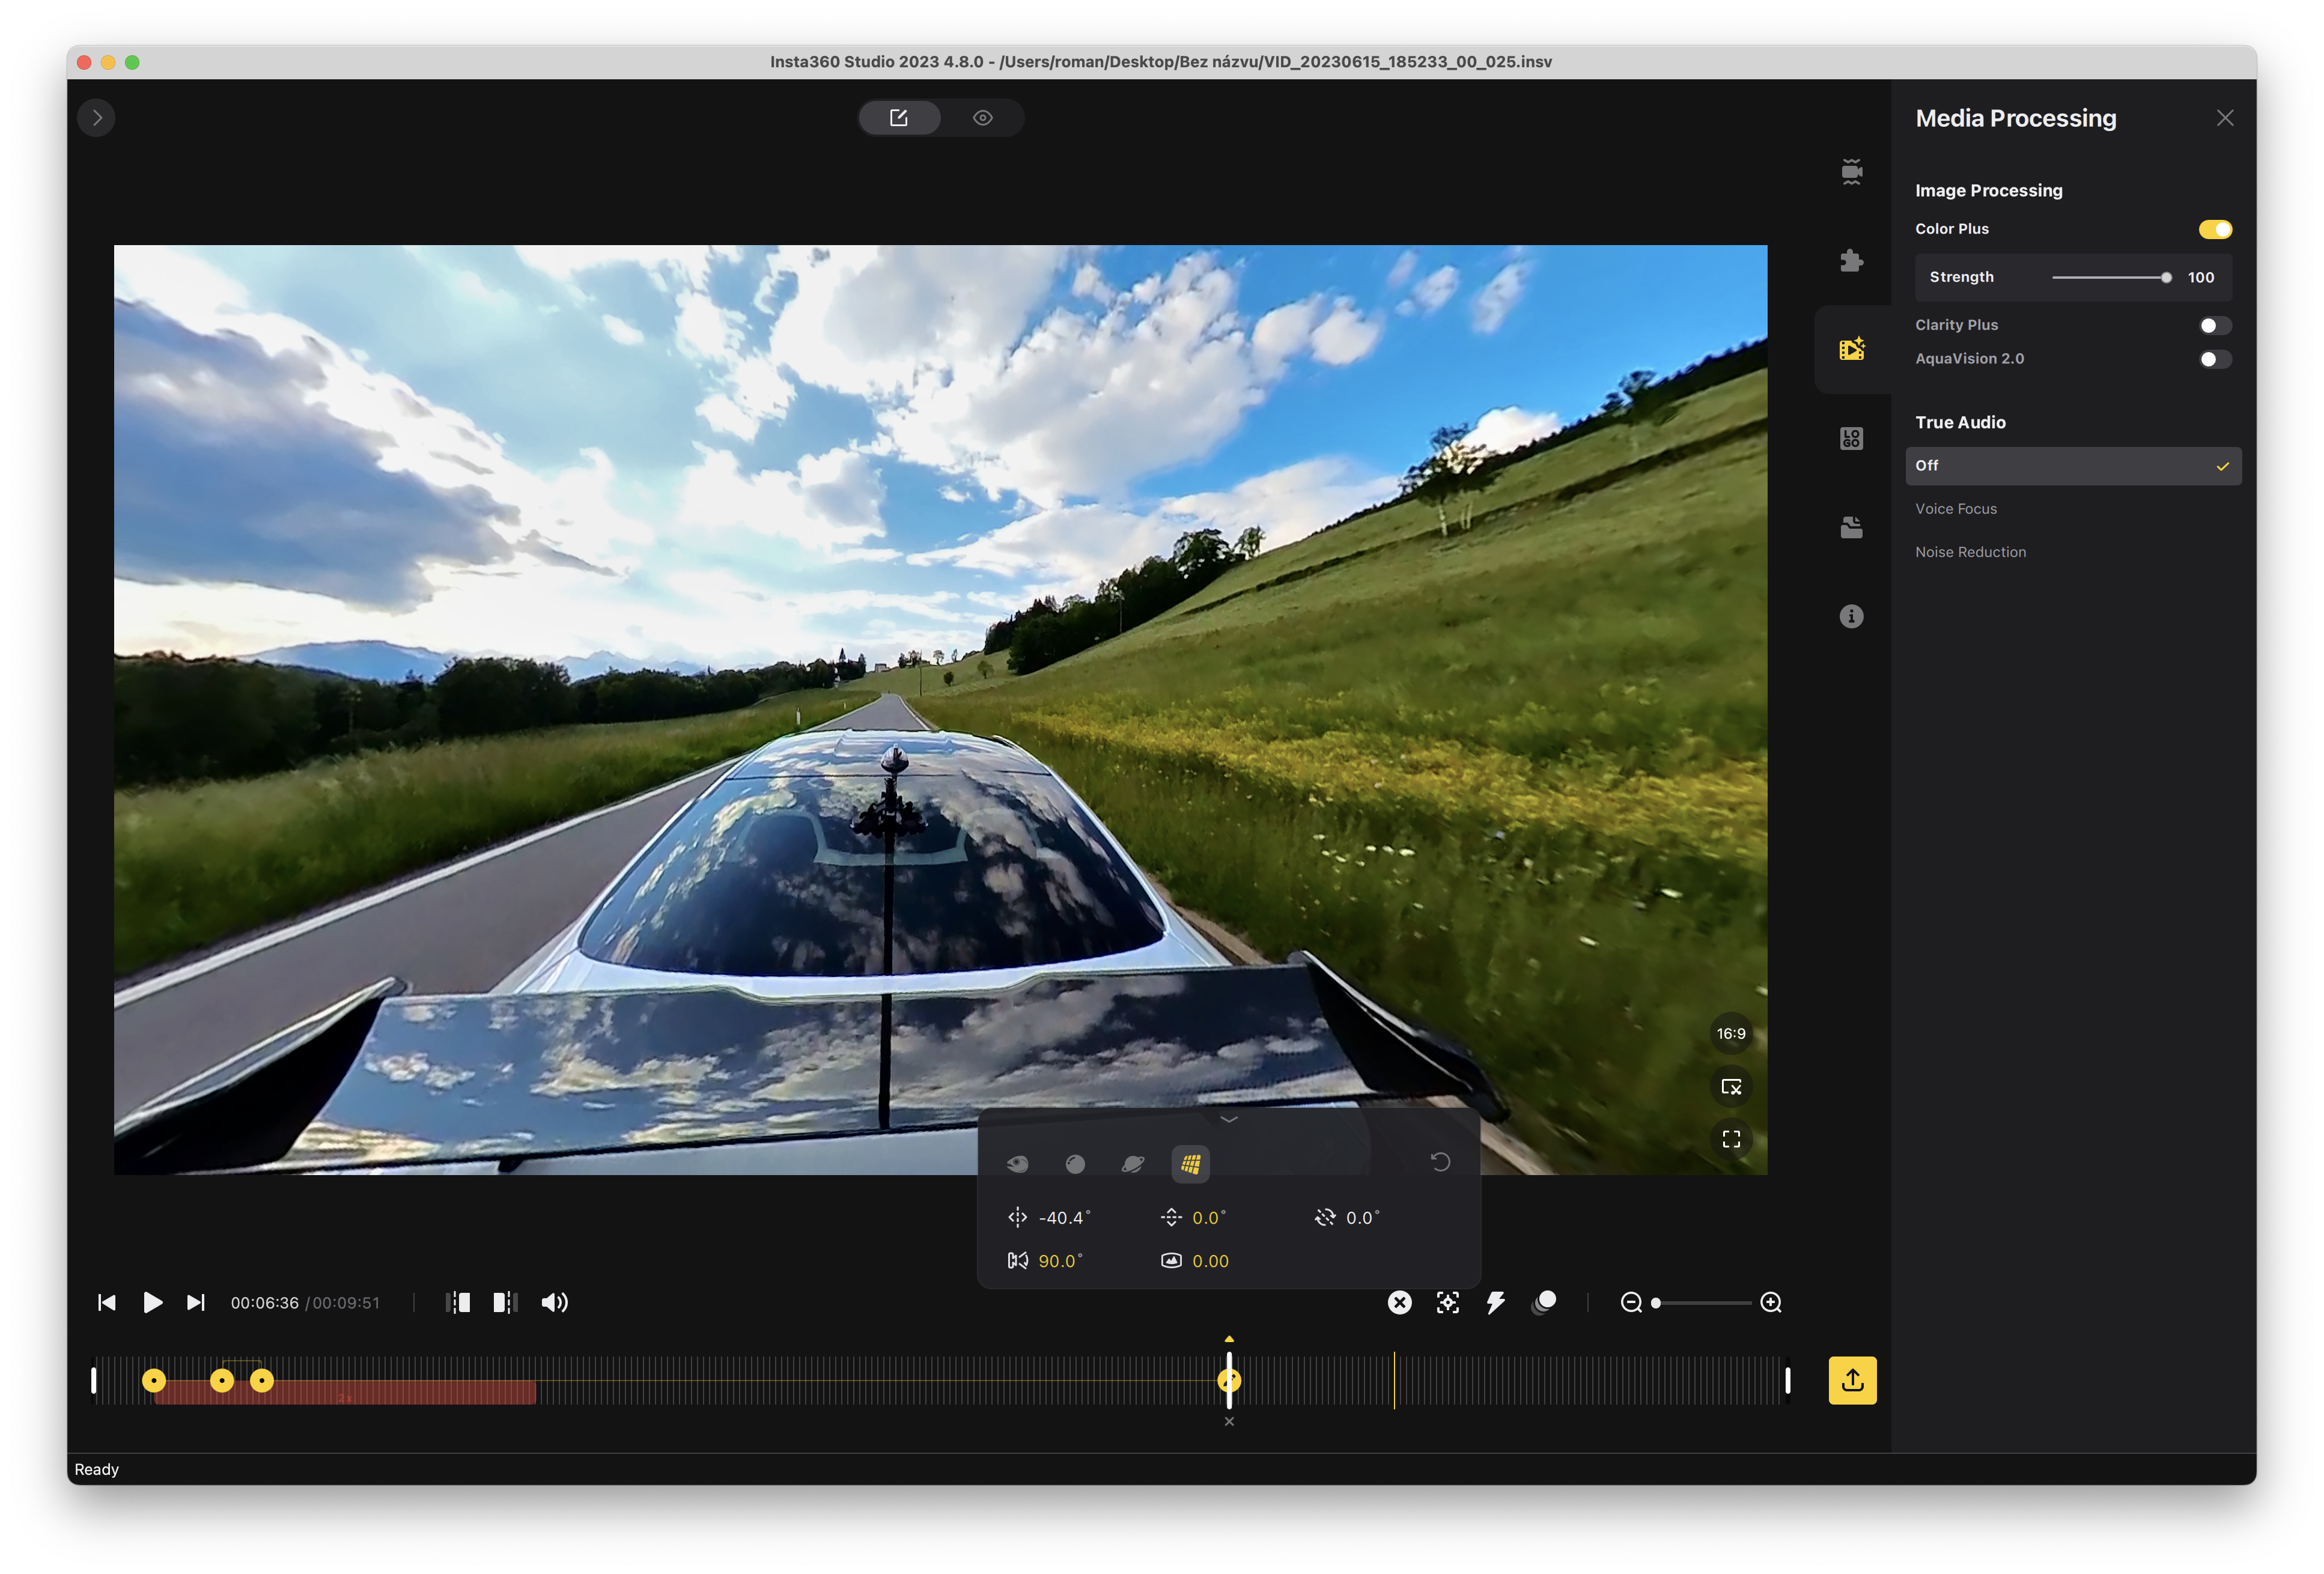Open the plugin puzzle-piece sidebar icon
Image resolution: width=2324 pixels, height=1574 pixels.
[1851, 261]
